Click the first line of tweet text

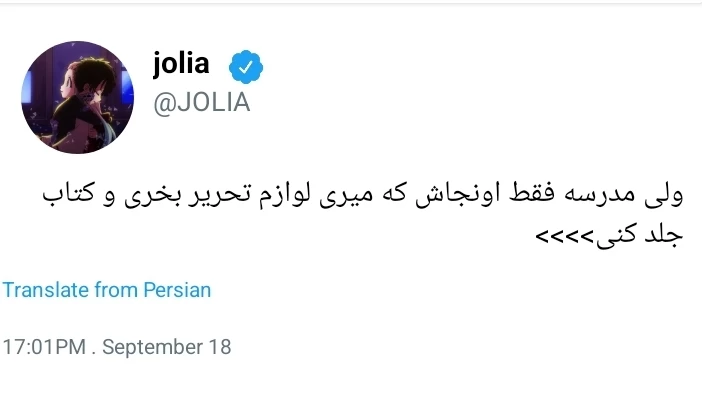[x=359, y=194]
